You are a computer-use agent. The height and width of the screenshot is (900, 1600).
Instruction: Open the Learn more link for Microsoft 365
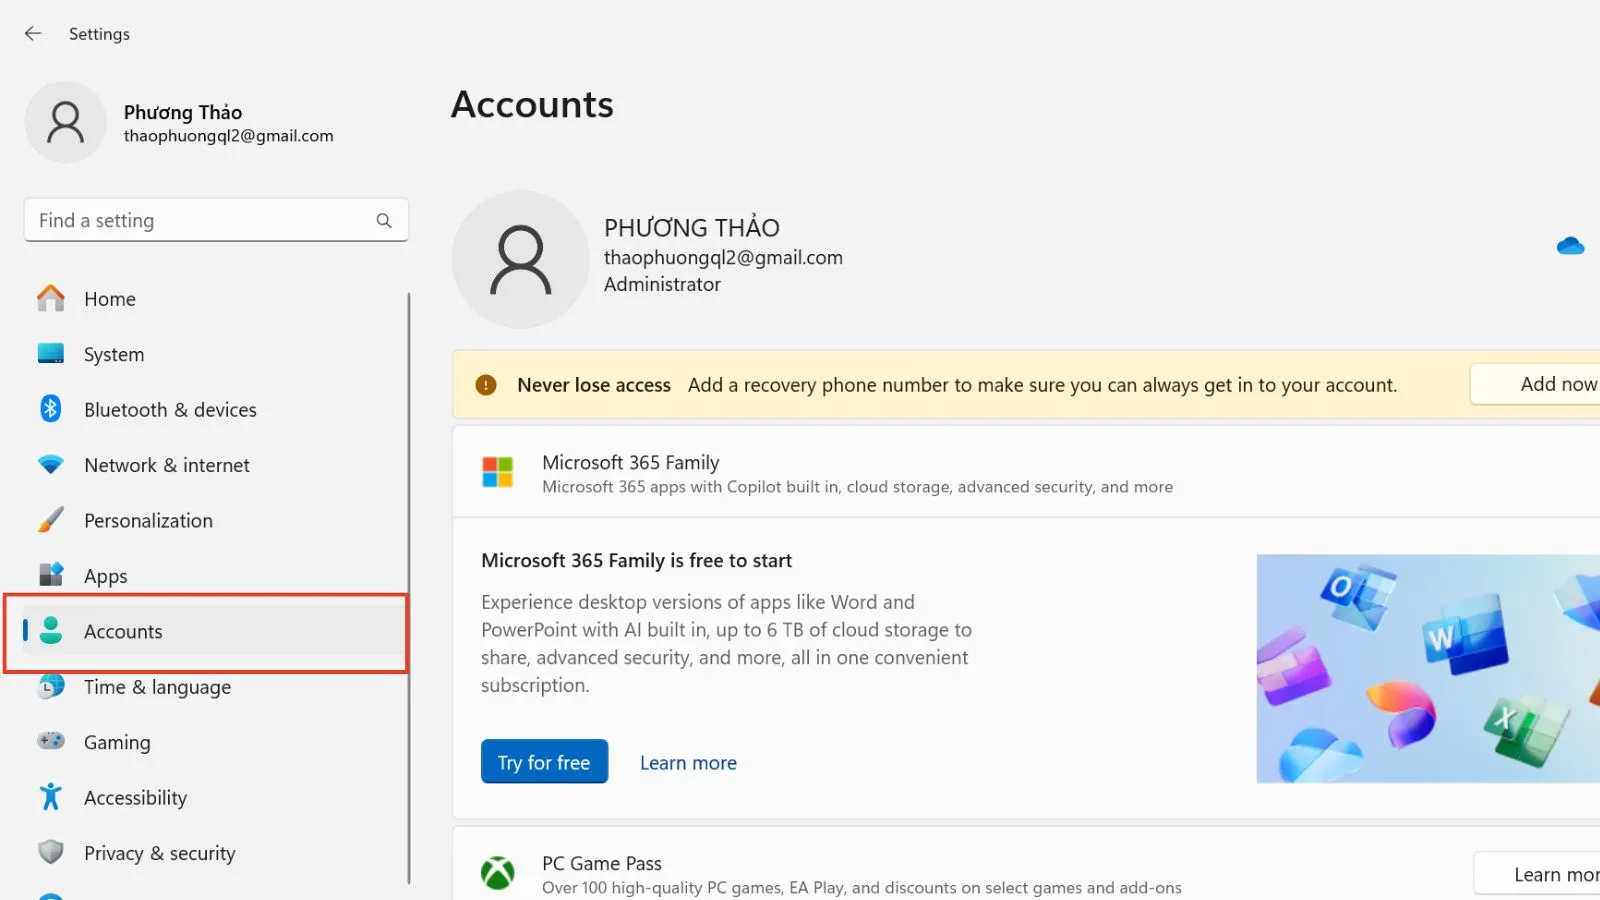tap(687, 762)
